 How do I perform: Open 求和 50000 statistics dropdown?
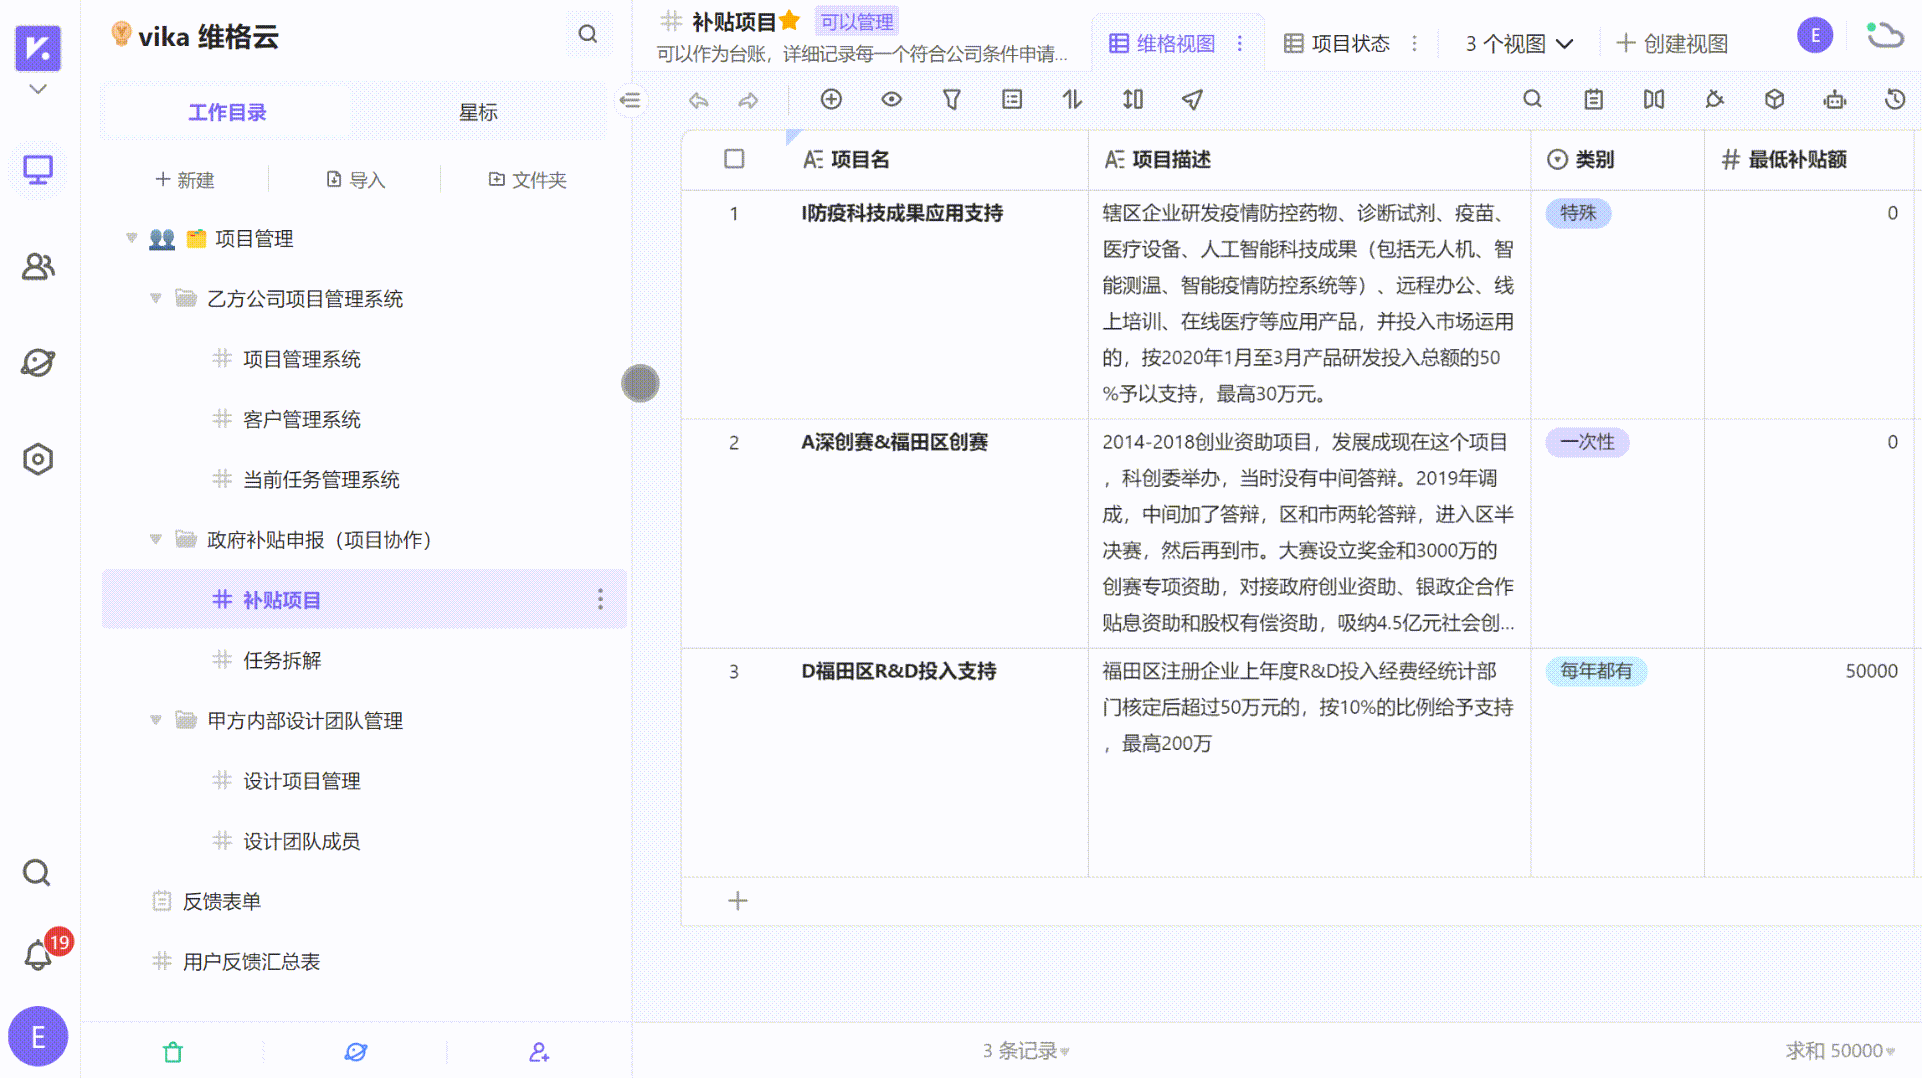click(1839, 1051)
